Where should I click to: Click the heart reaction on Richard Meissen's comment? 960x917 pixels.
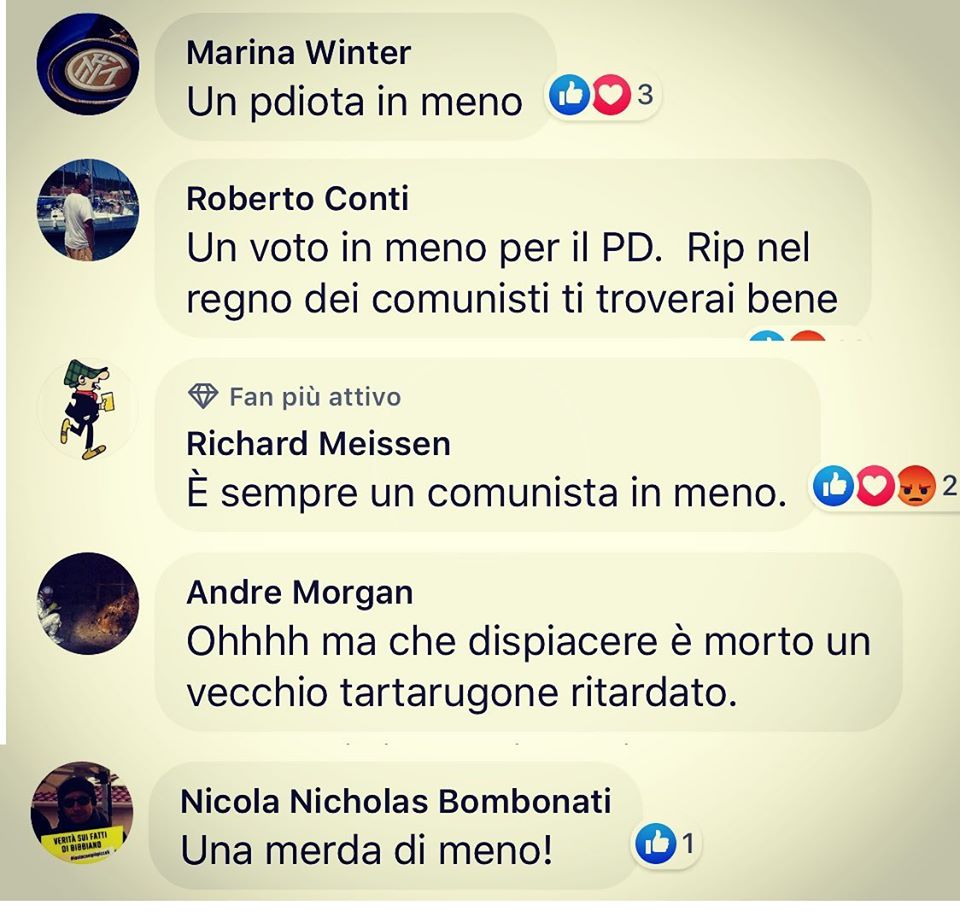point(874,486)
